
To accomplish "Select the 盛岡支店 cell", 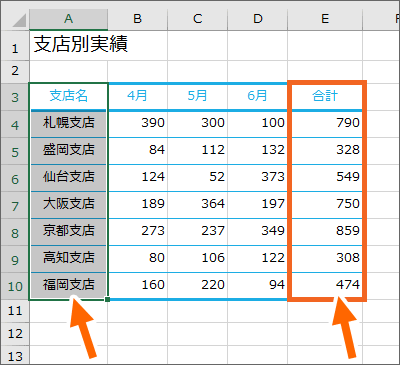I will [x=68, y=151].
